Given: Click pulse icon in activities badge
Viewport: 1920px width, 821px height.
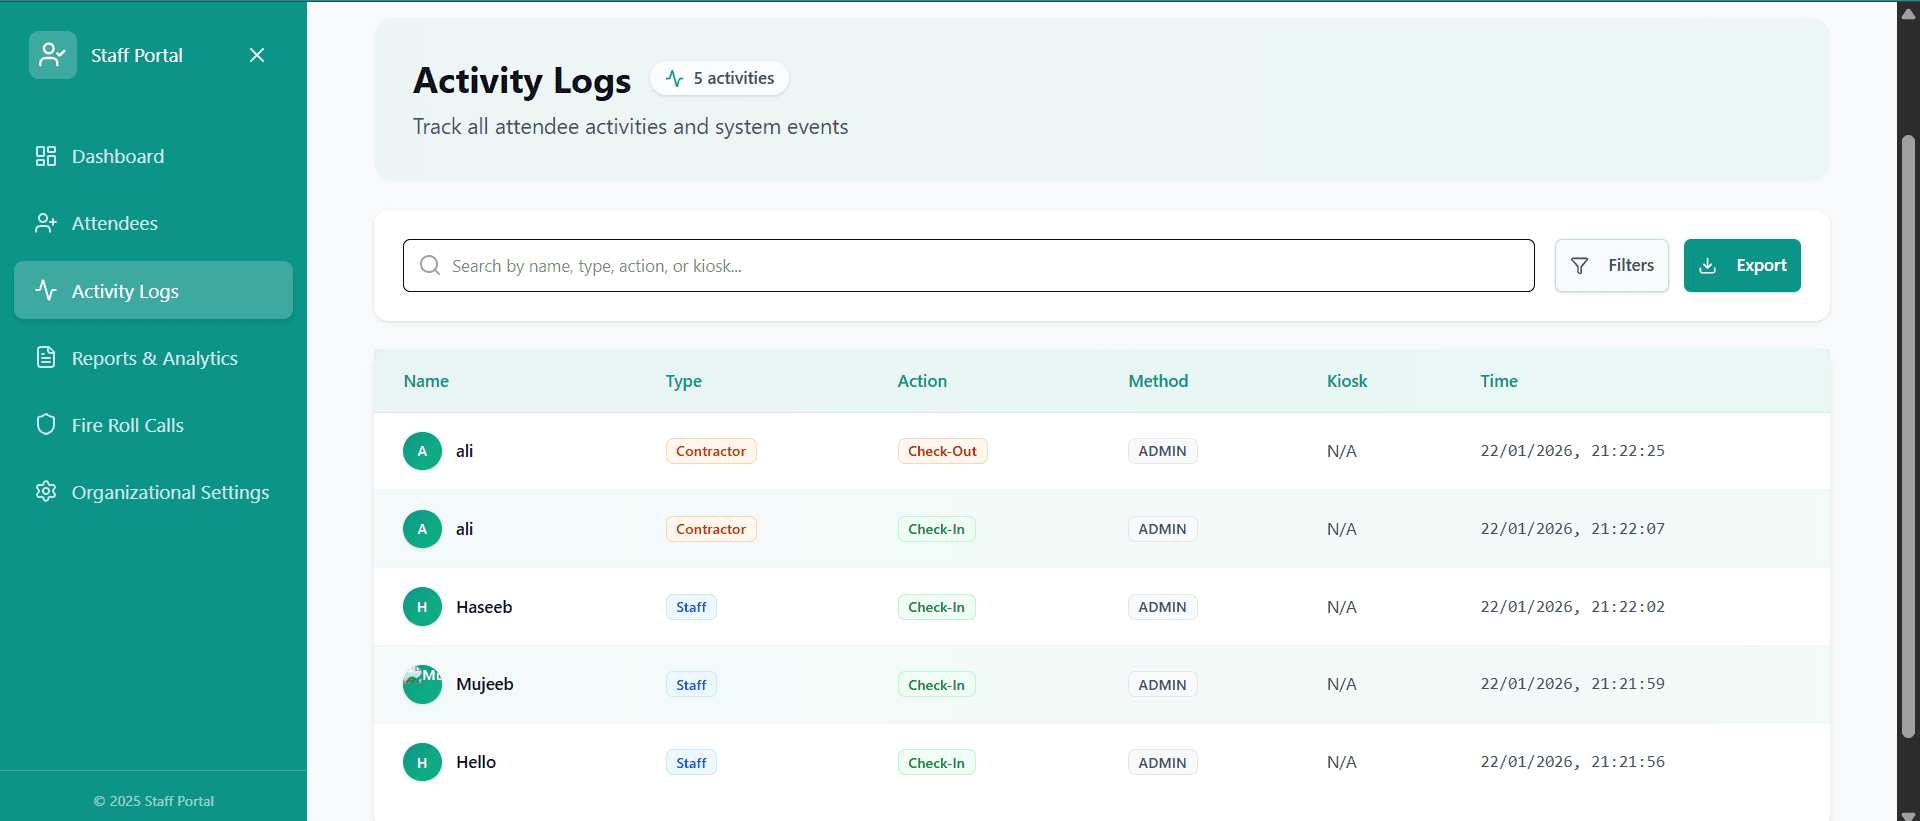Looking at the screenshot, I should pos(675,78).
